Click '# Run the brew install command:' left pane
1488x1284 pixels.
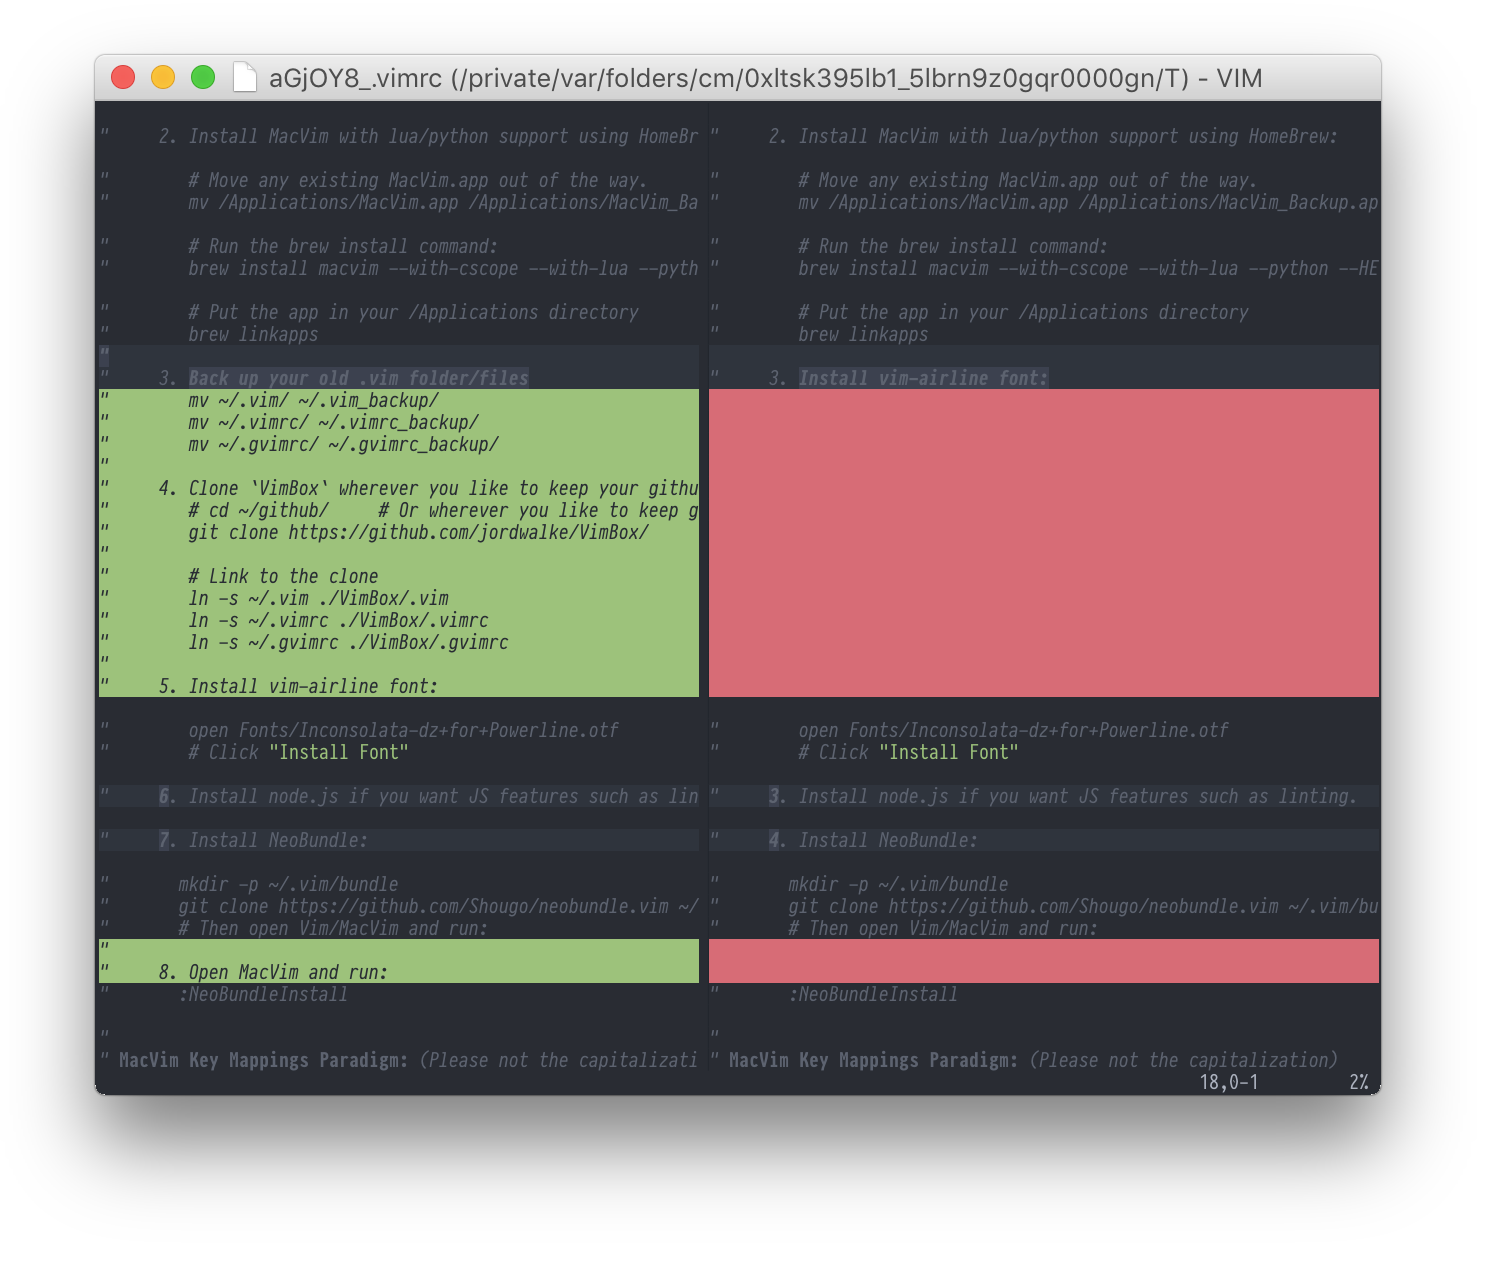[x=343, y=246]
